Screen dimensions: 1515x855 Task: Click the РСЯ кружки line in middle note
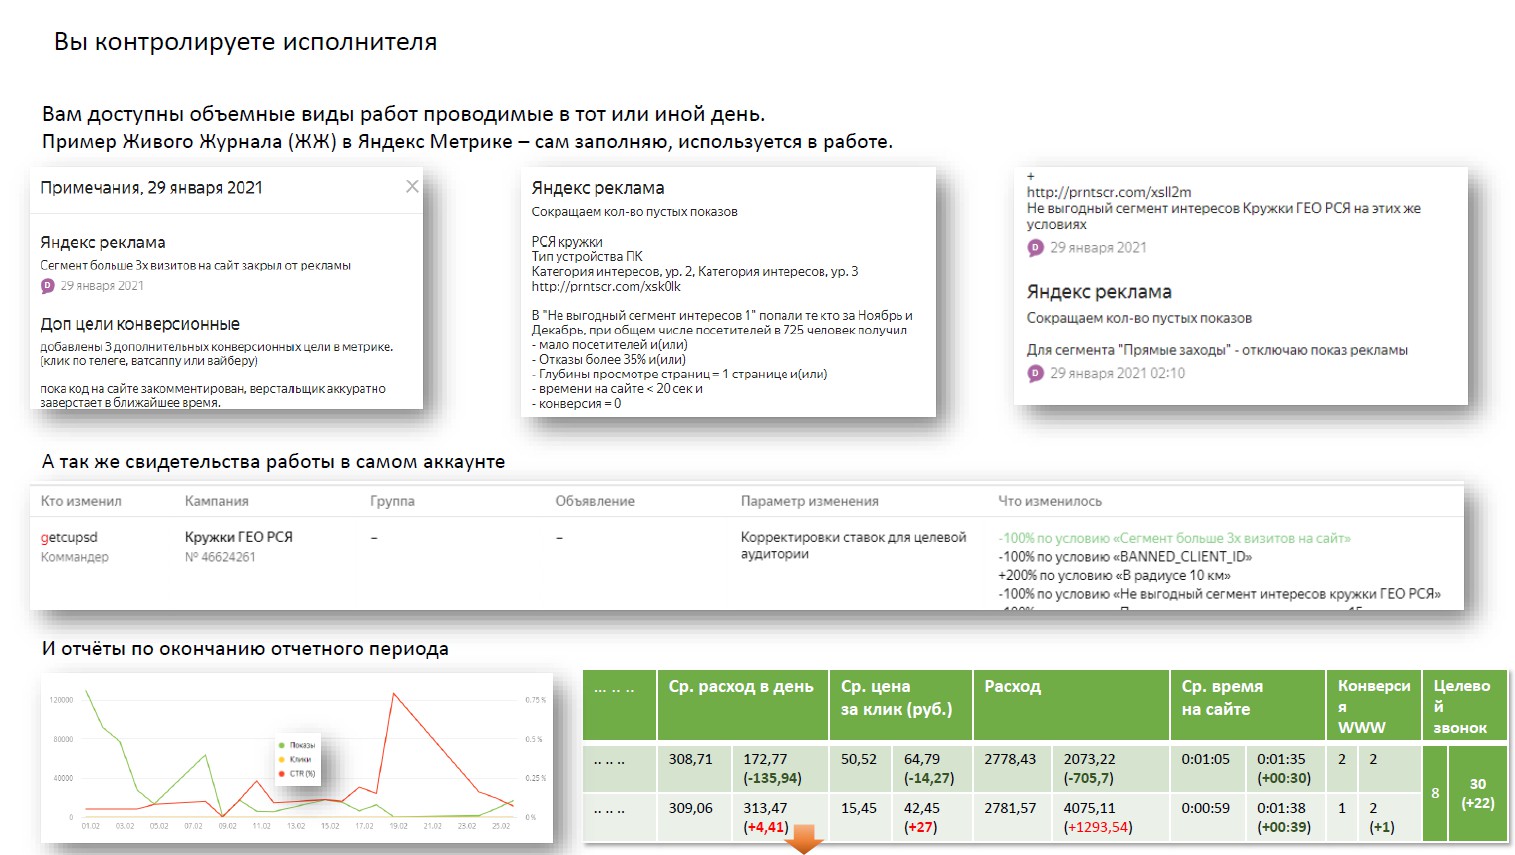coord(567,242)
